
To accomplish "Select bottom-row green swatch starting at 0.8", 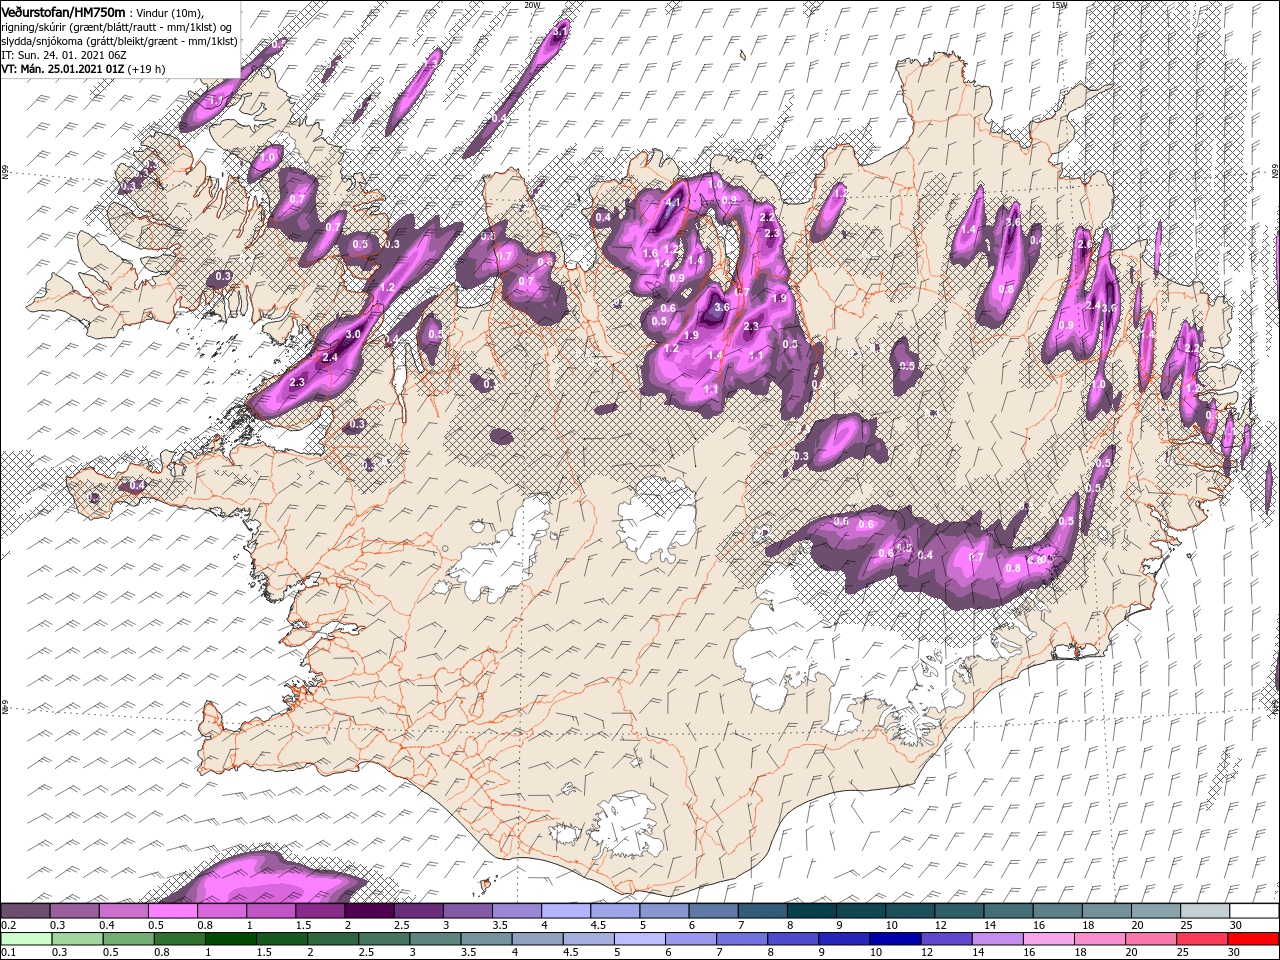I will (x=181, y=939).
